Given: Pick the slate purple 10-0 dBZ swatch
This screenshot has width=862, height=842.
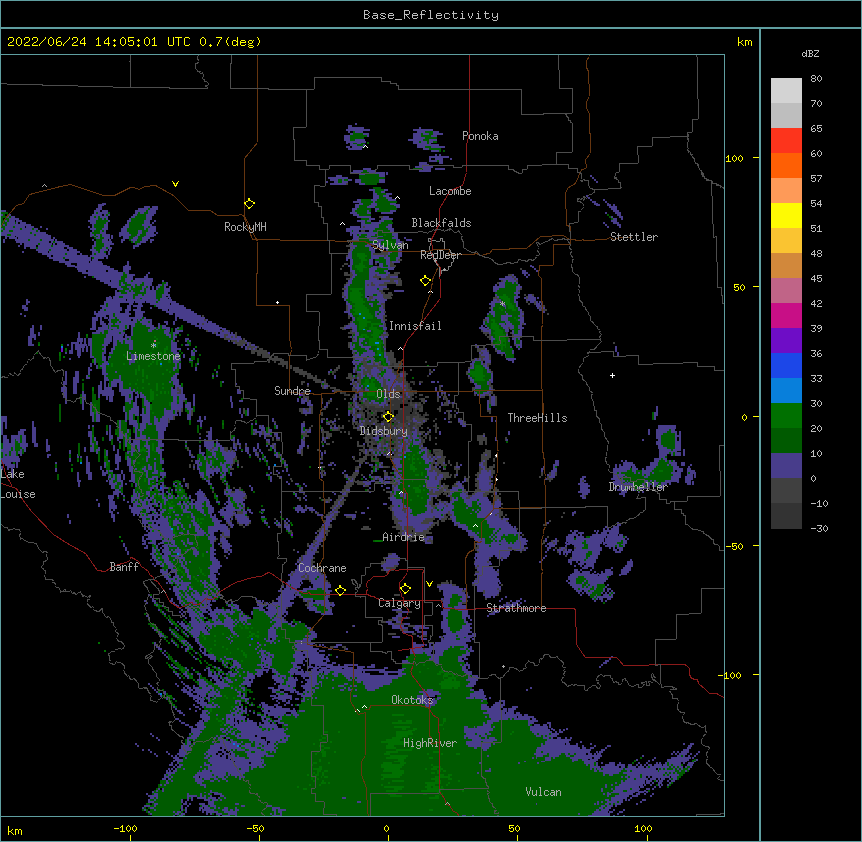Looking at the screenshot, I should 786,466.
